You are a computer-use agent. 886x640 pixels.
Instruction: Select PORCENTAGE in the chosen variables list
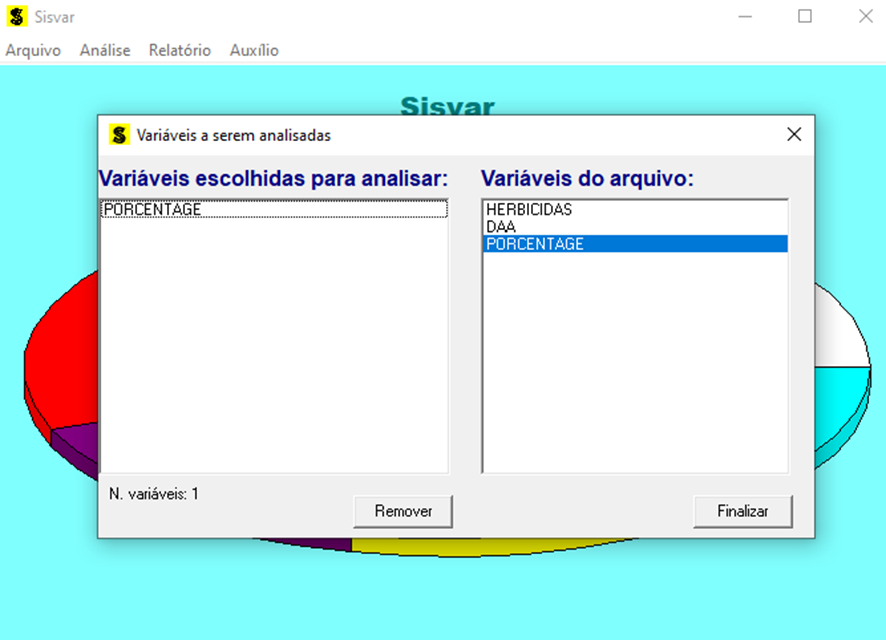pos(274,210)
